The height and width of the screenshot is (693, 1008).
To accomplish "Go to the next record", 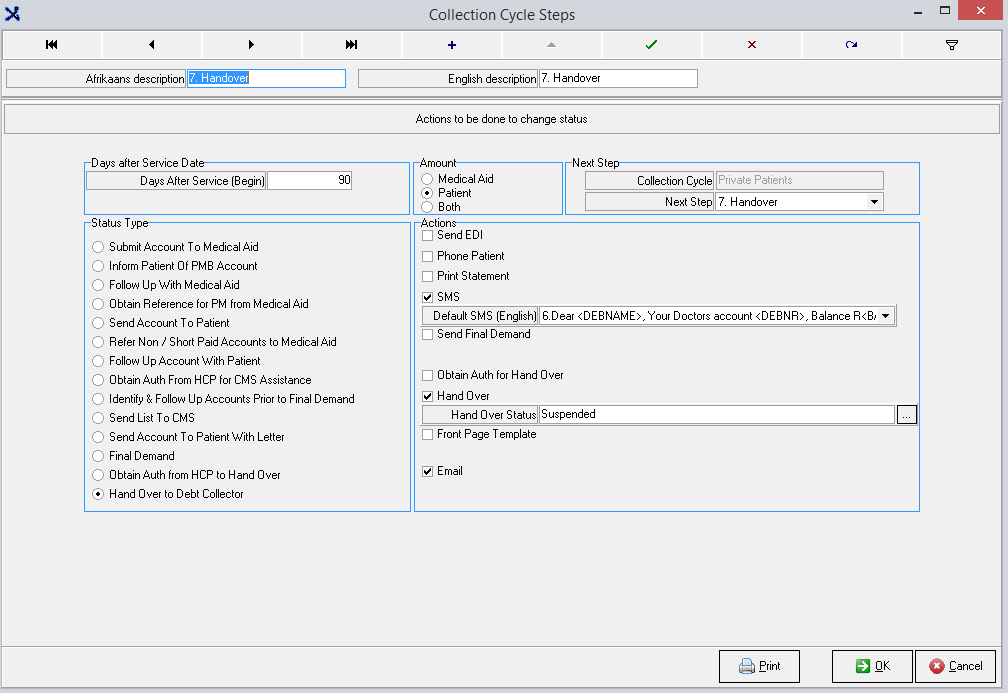I will [252, 45].
